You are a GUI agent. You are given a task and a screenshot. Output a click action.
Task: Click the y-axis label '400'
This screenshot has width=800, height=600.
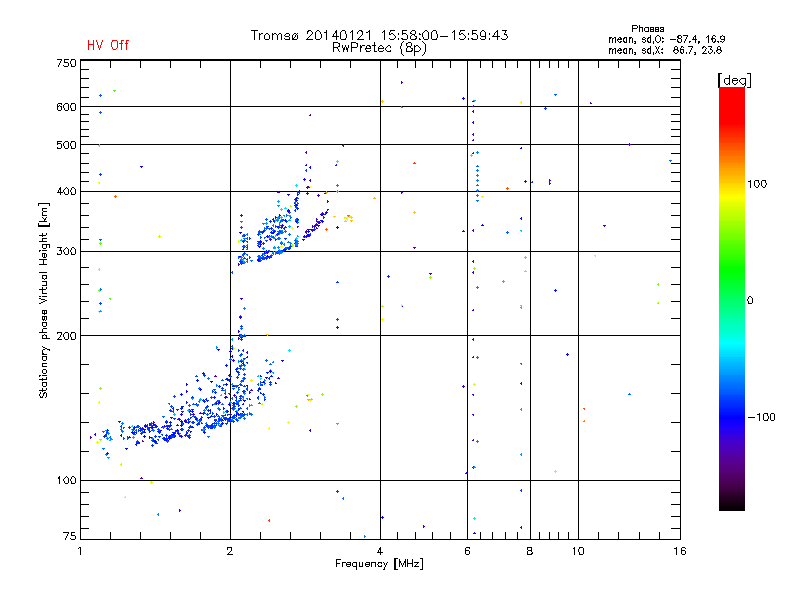click(66, 191)
